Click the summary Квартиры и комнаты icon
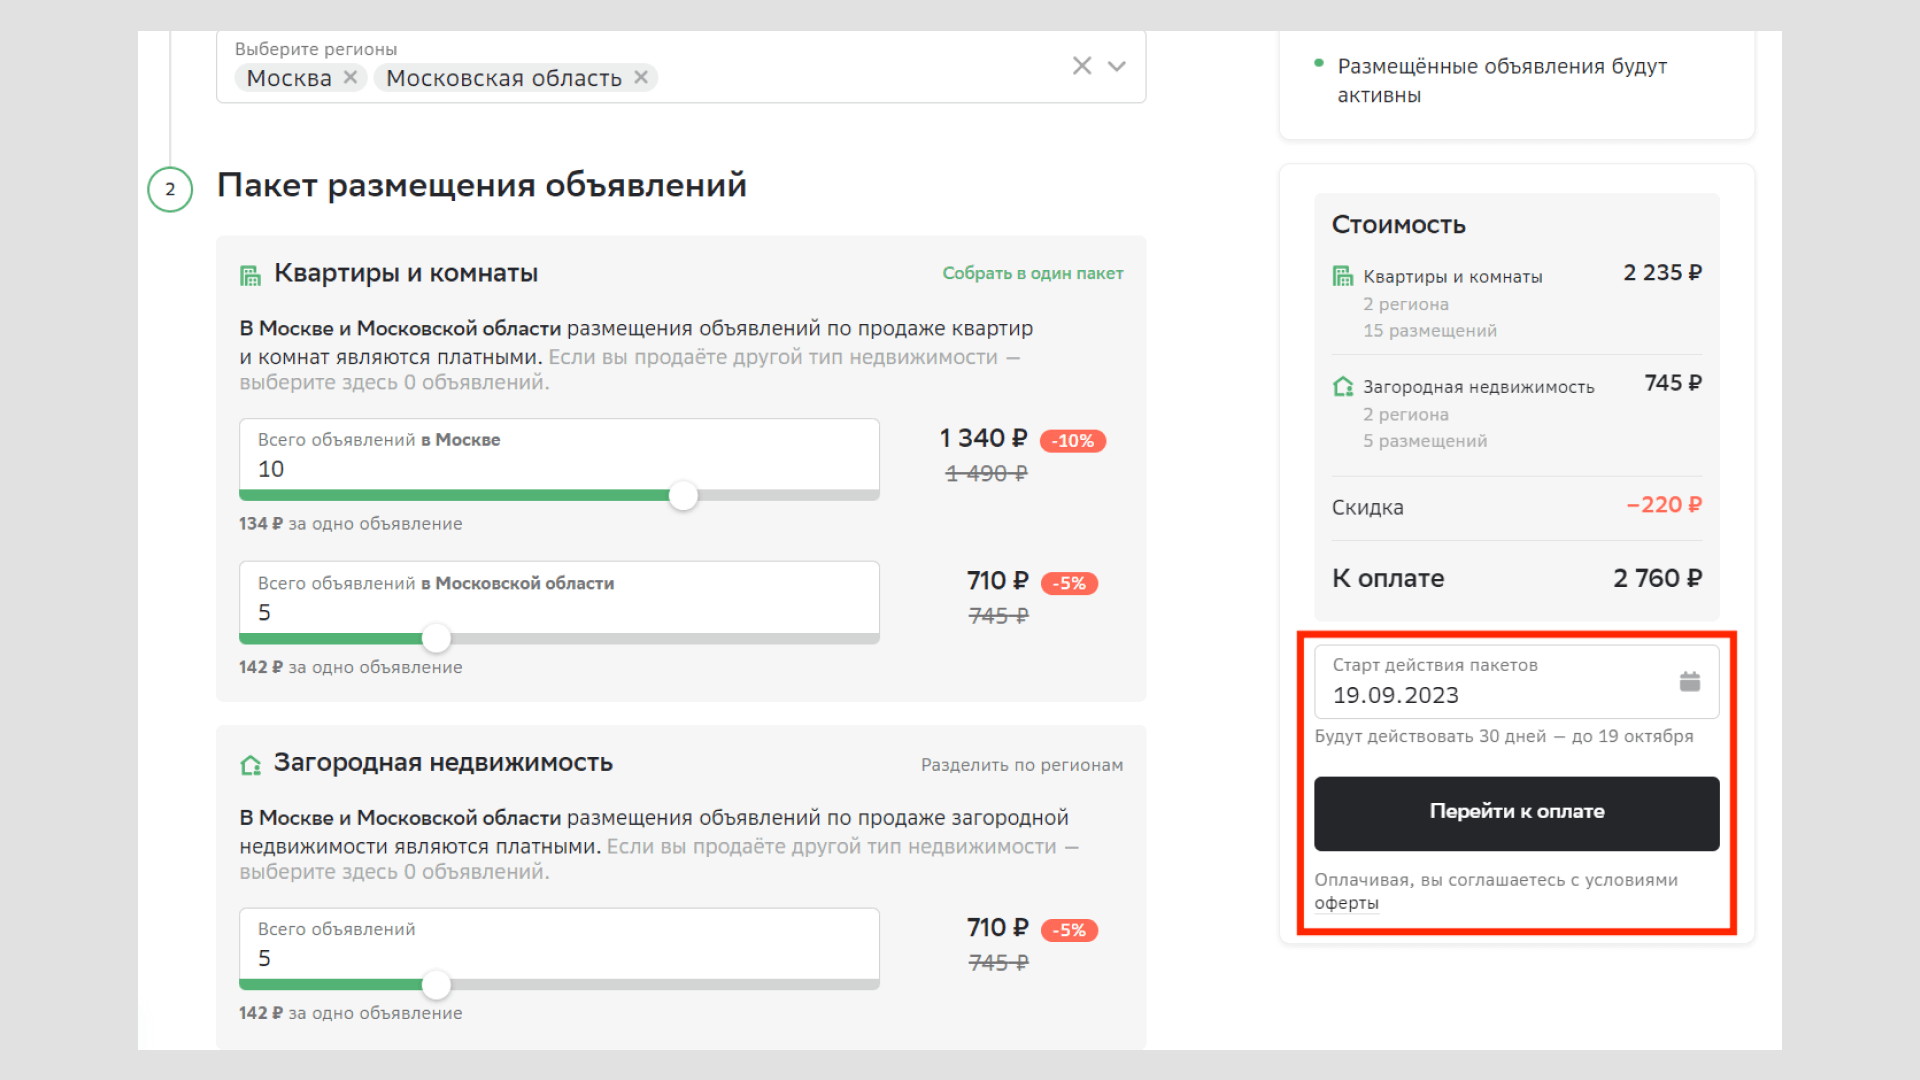 point(1343,276)
